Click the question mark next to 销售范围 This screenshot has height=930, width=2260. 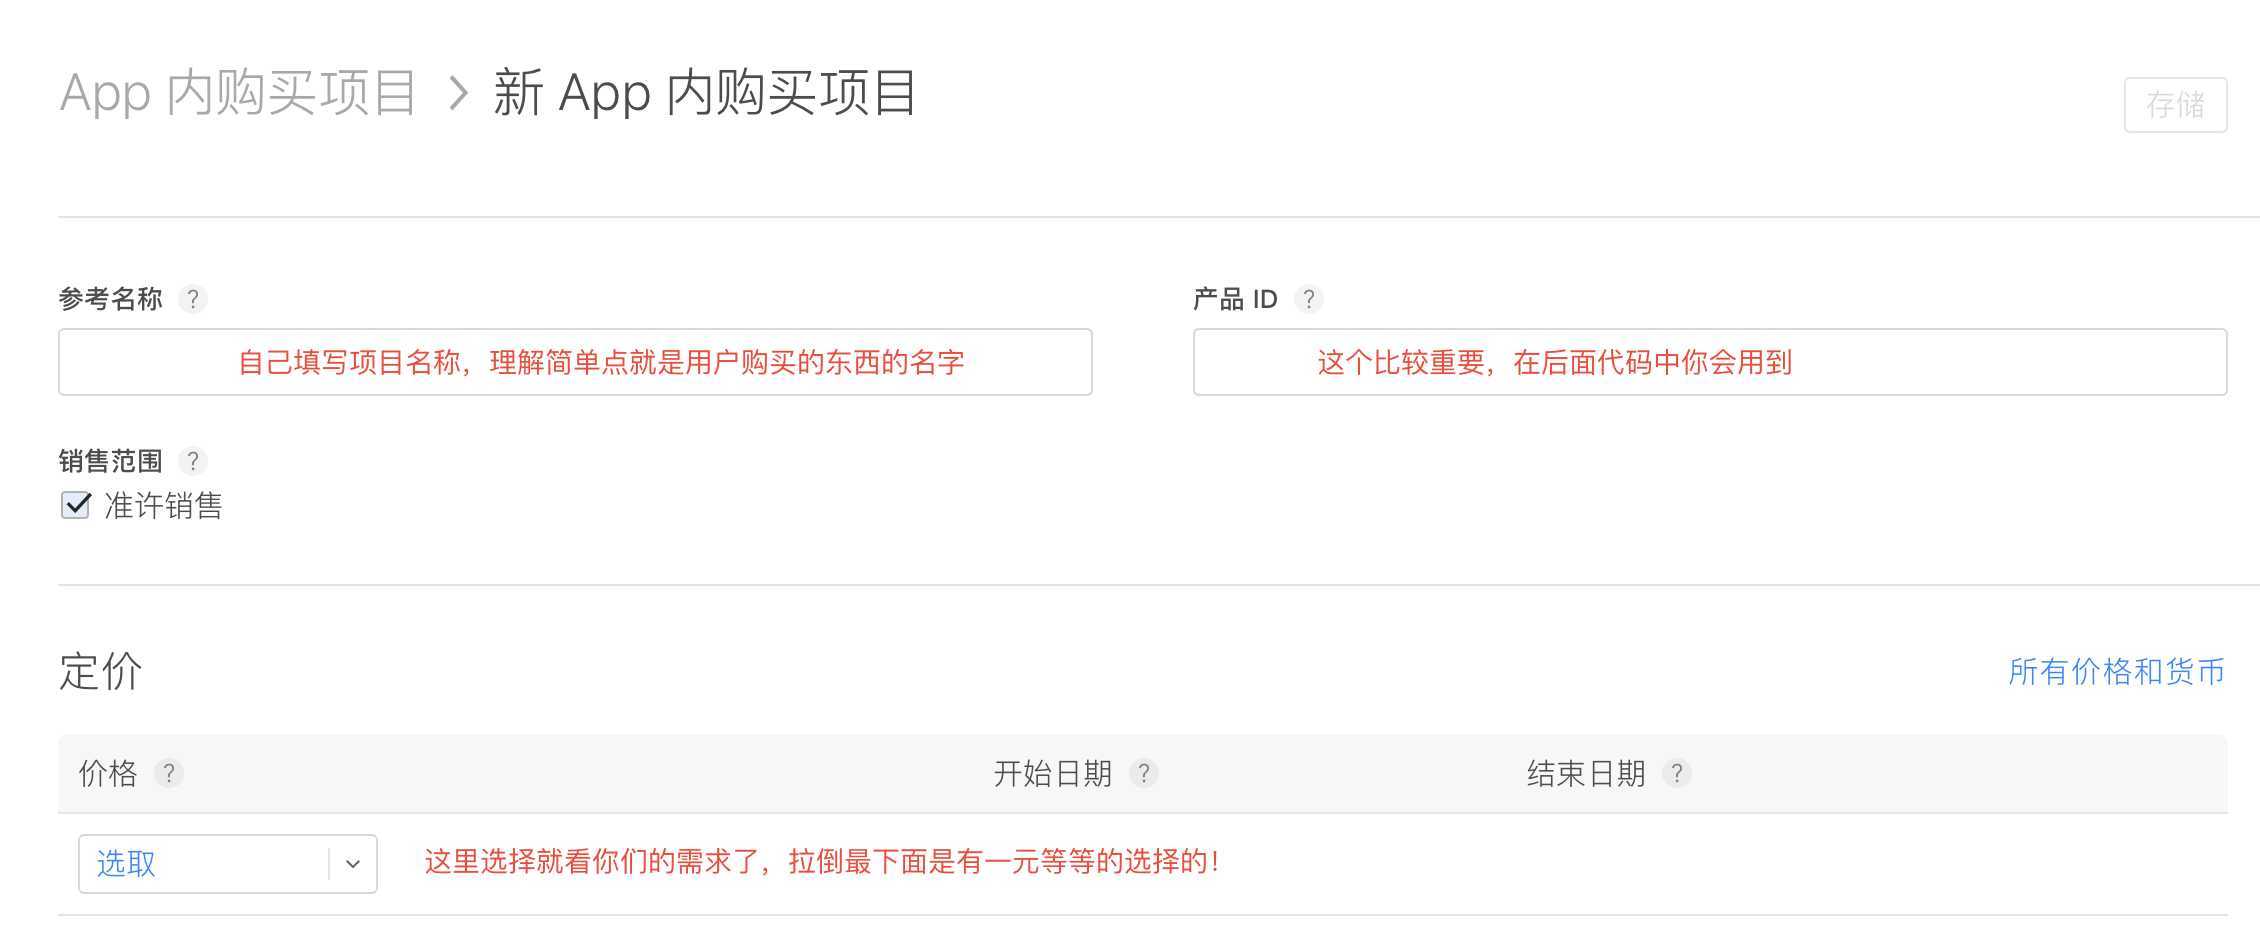[192, 461]
